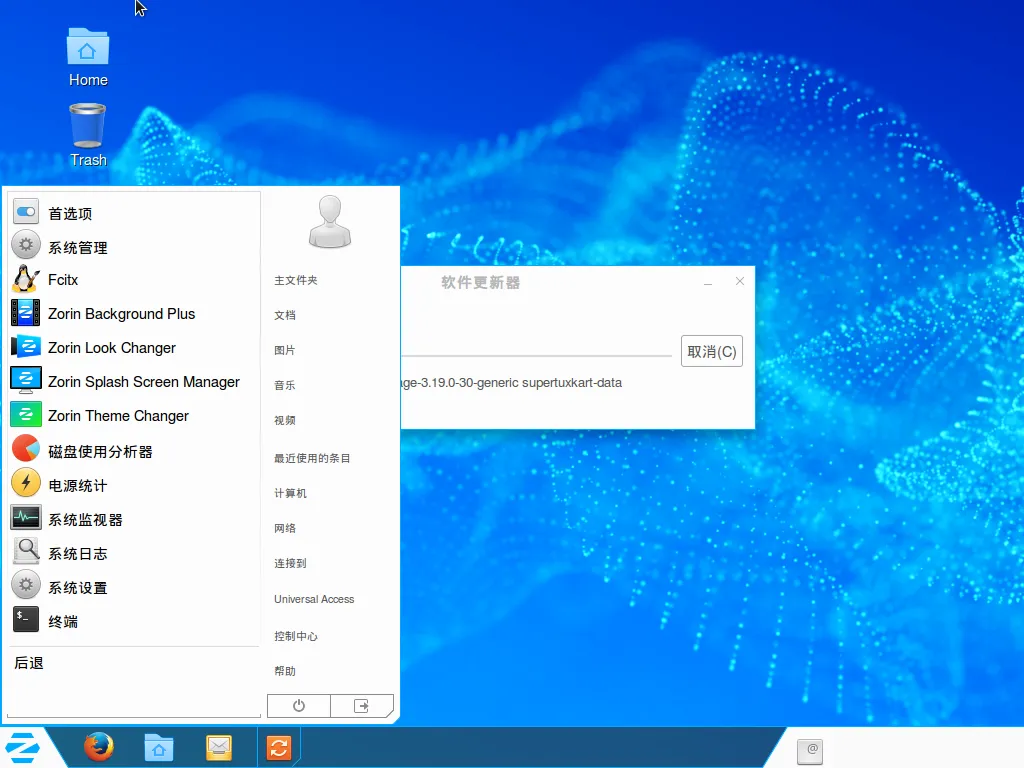Open the Trash icon on the desktop

tap(88, 134)
